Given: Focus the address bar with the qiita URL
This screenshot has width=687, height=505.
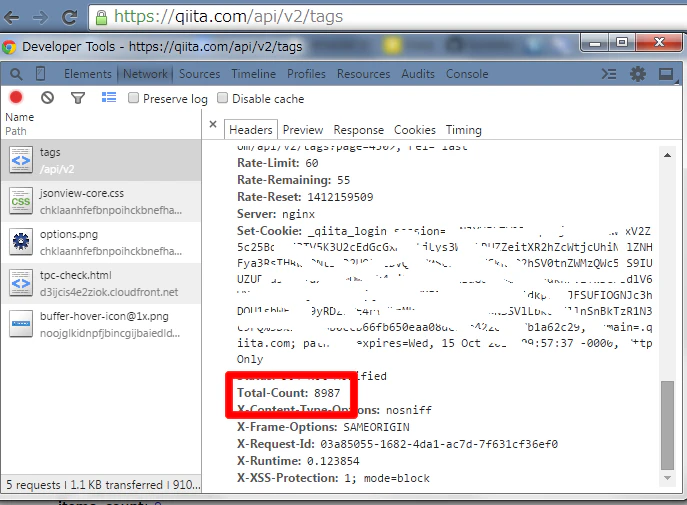Looking at the screenshot, I should (x=388, y=17).
